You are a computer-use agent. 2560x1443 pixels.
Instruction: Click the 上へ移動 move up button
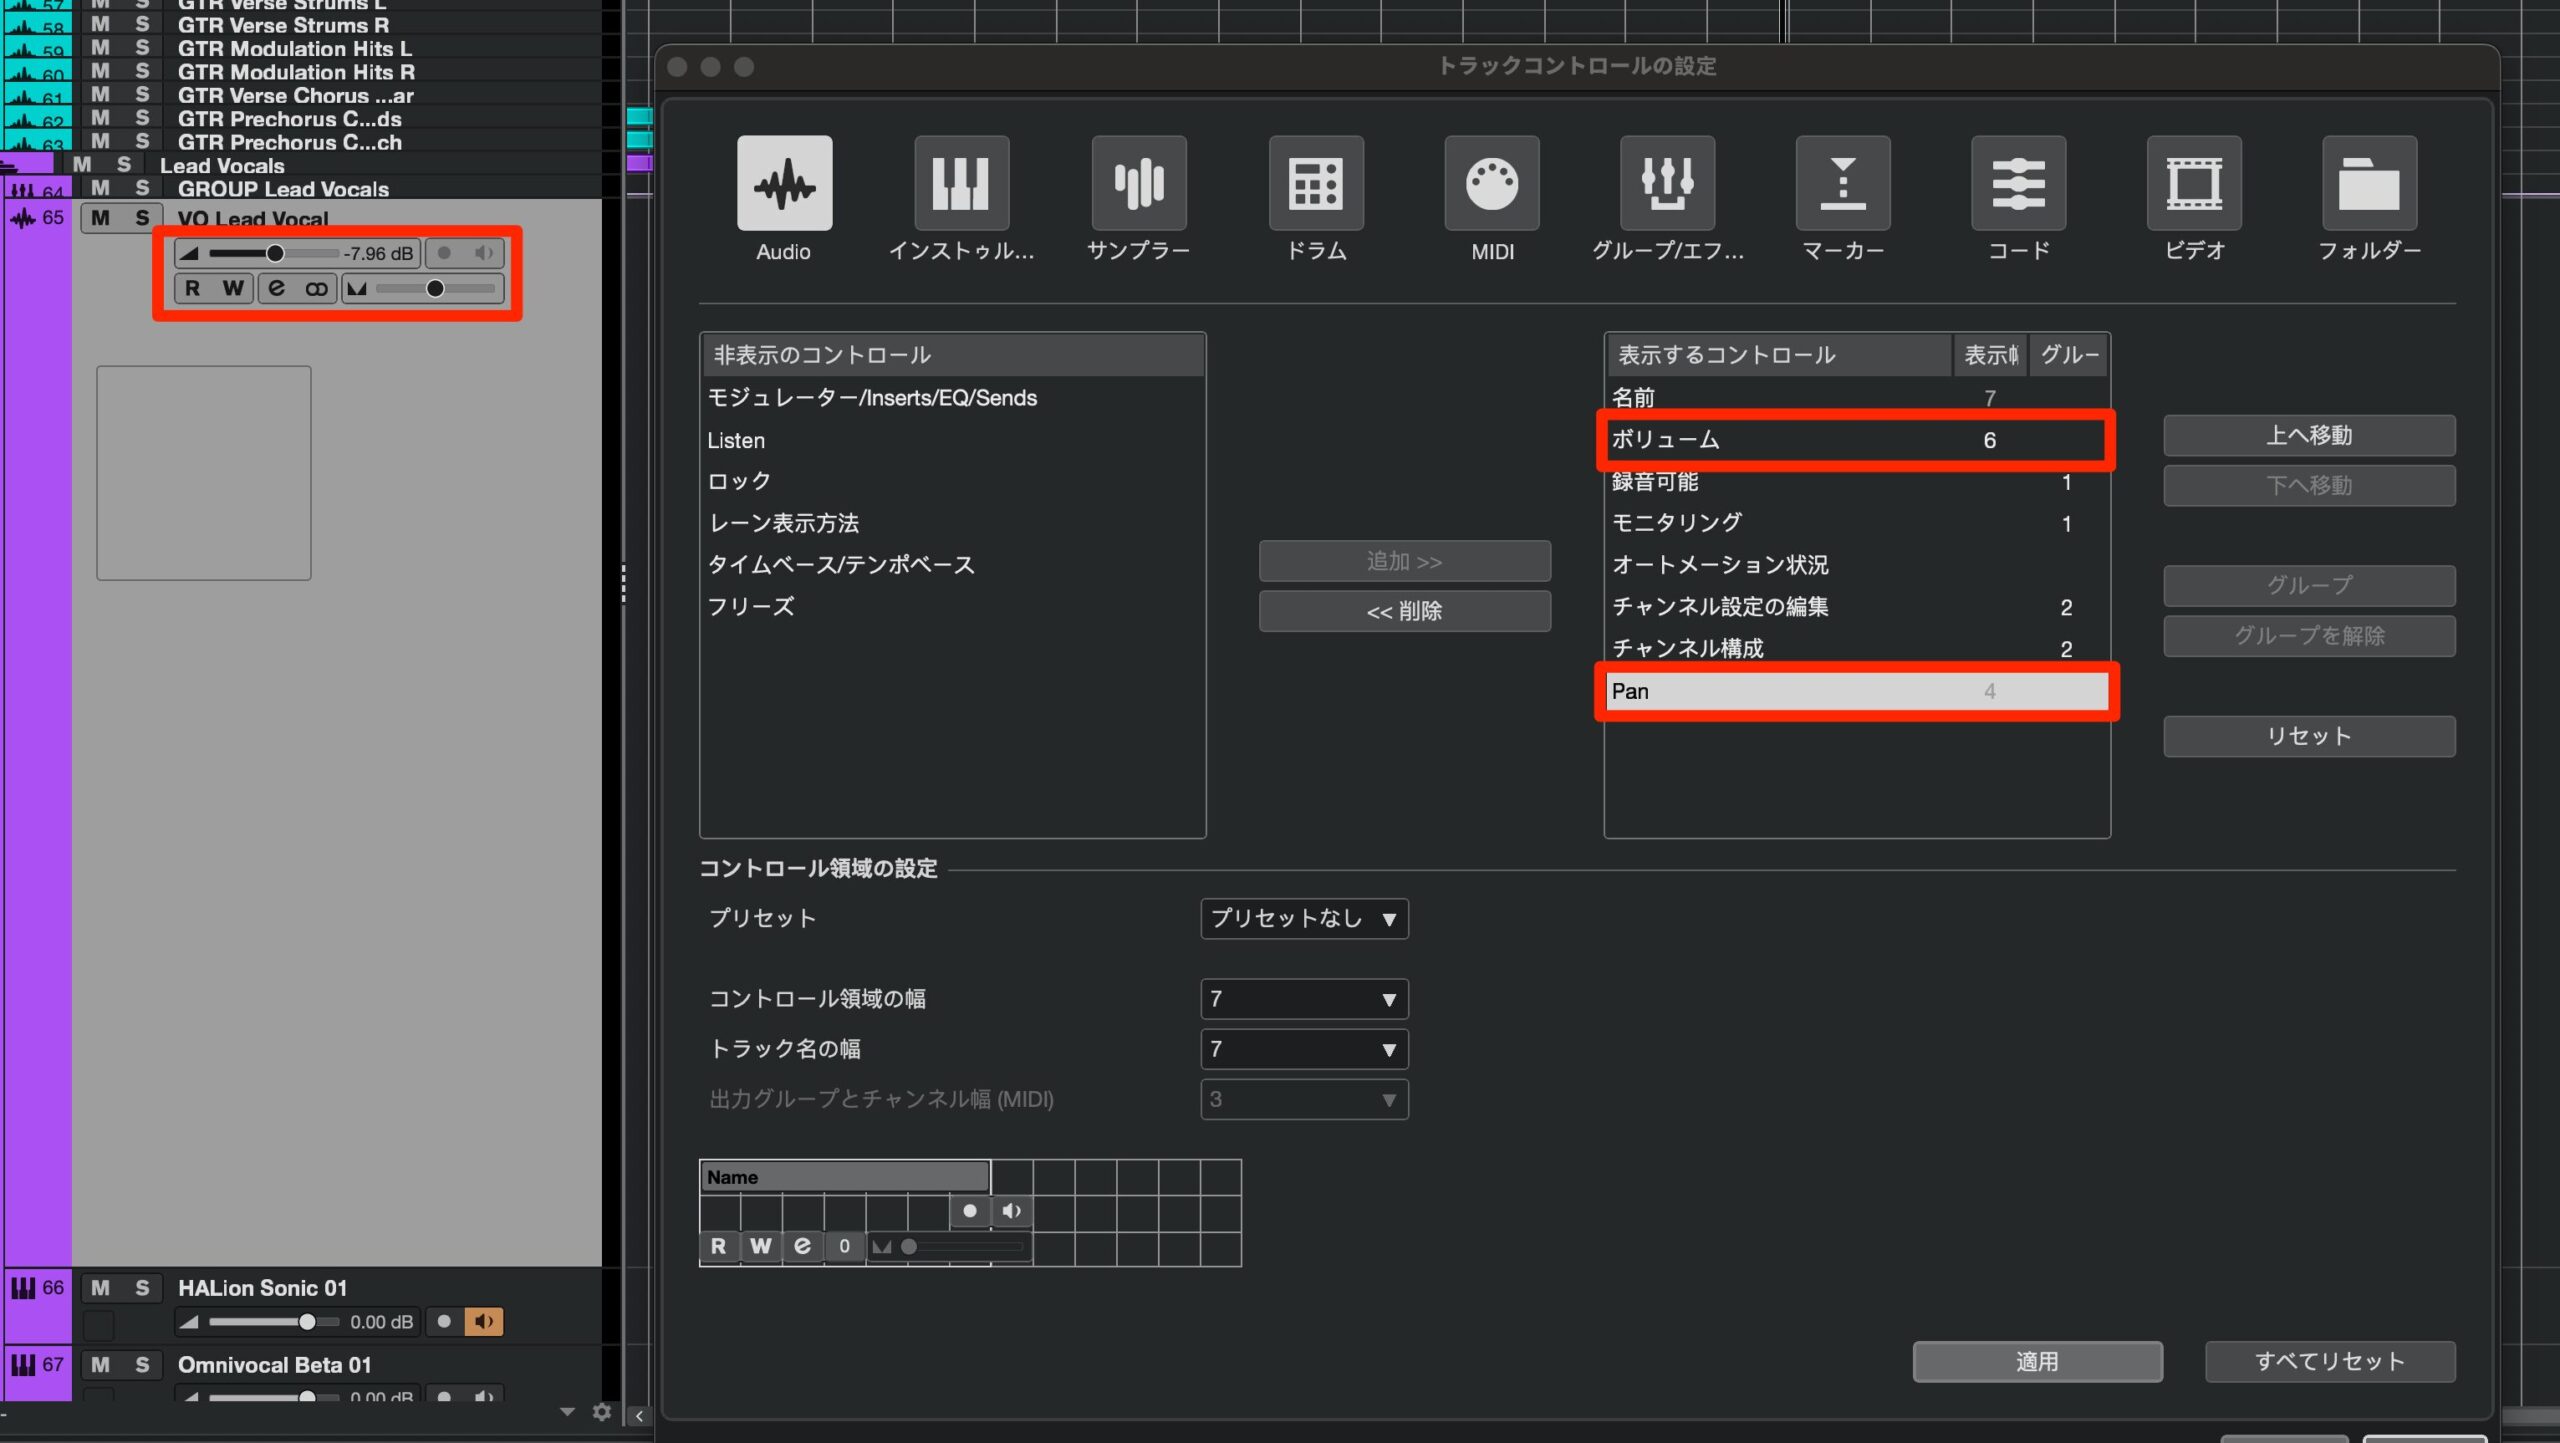coord(2308,436)
